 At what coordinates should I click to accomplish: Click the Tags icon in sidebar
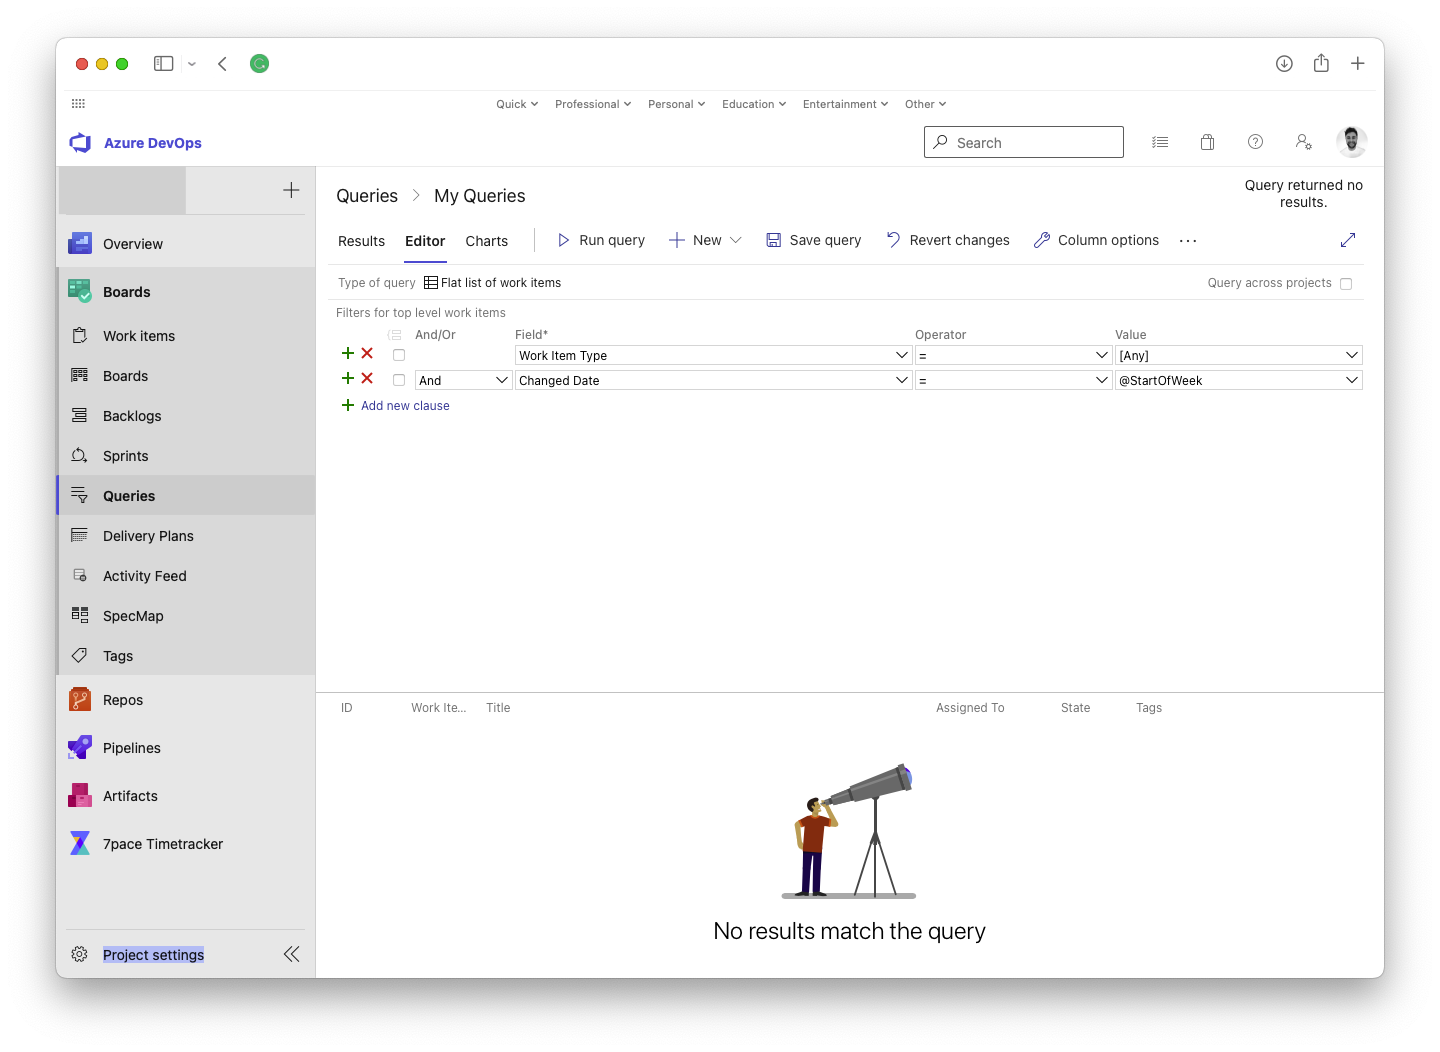pyautogui.click(x=80, y=655)
